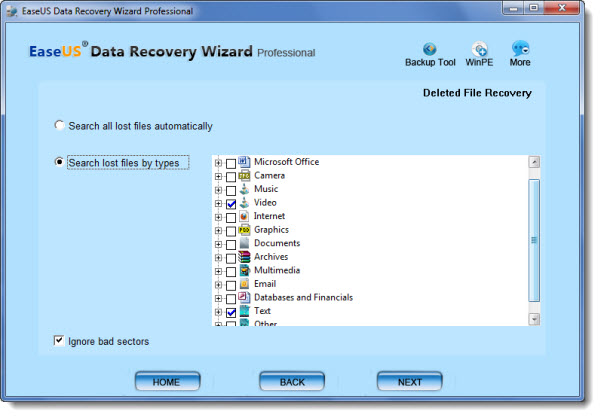
Task: Close the Data Recovery Wizard window
Action: [561, 8]
